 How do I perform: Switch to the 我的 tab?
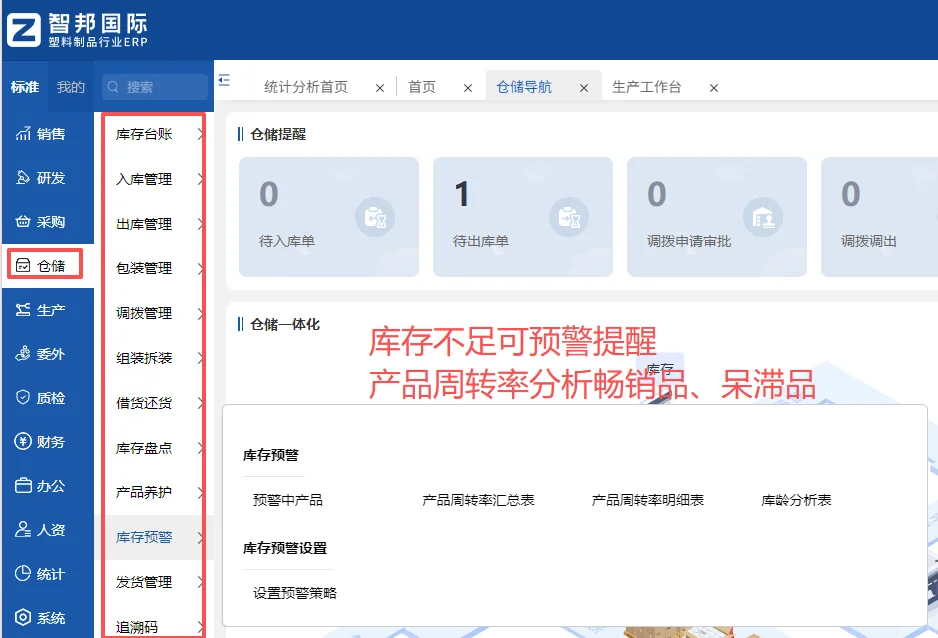pyautogui.click(x=70, y=86)
